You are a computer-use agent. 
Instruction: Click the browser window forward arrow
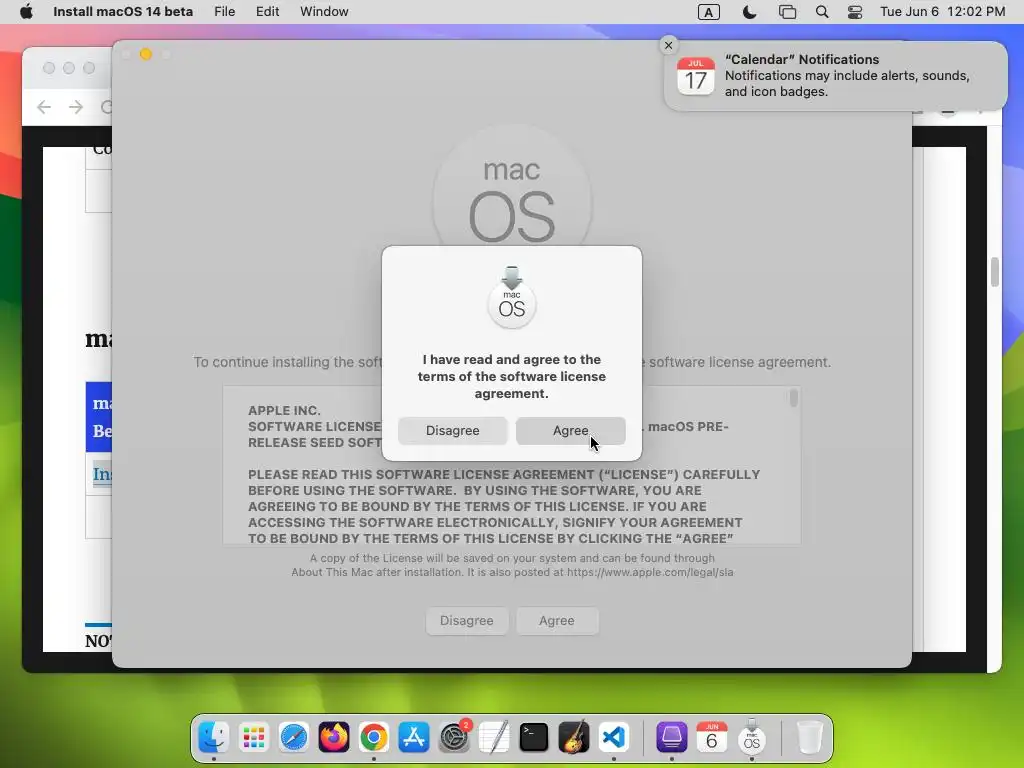76,106
